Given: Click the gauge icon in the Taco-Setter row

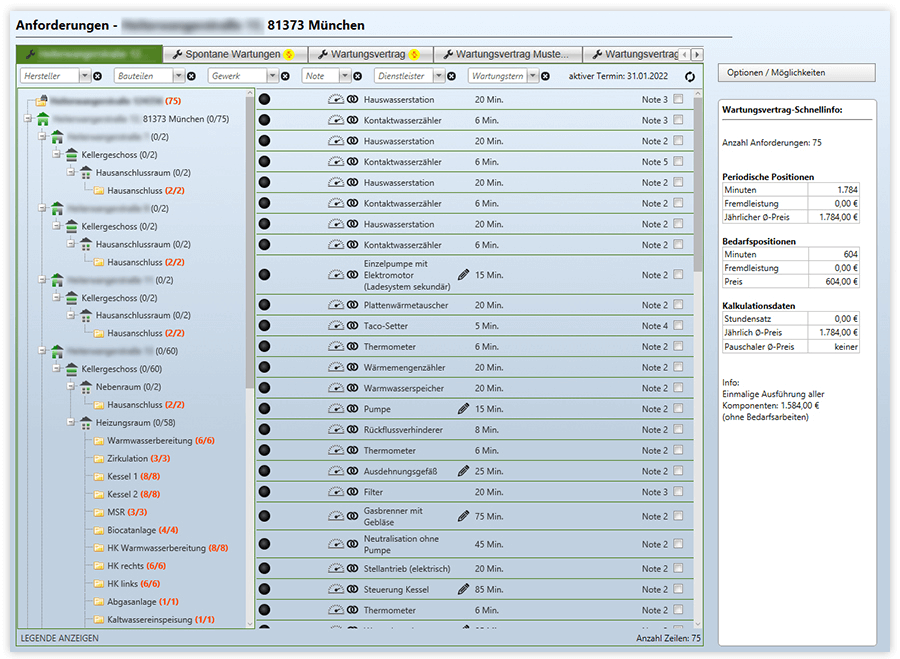Looking at the screenshot, I should pos(335,326).
